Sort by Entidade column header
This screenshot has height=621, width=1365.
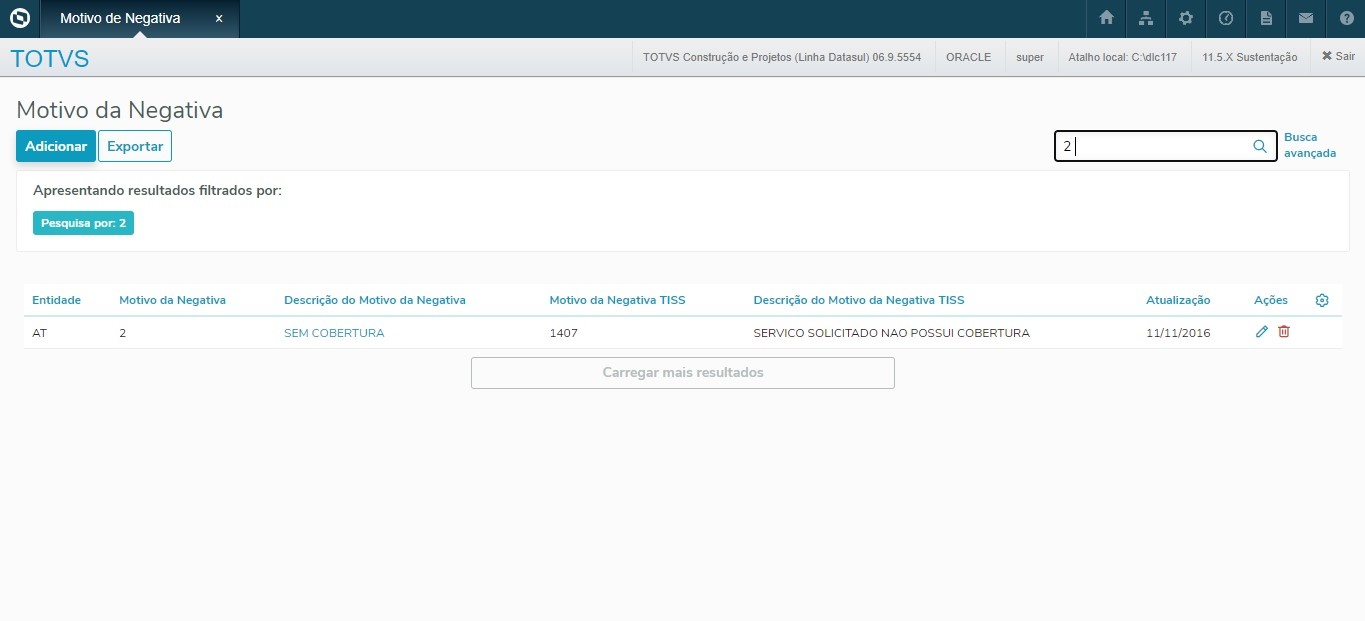(x=56, y=300)
